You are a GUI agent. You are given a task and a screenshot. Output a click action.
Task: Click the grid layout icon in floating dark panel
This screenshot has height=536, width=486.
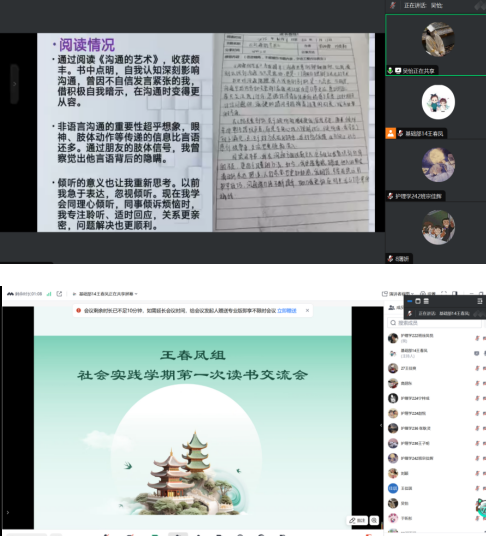click(x=426, y=301)
